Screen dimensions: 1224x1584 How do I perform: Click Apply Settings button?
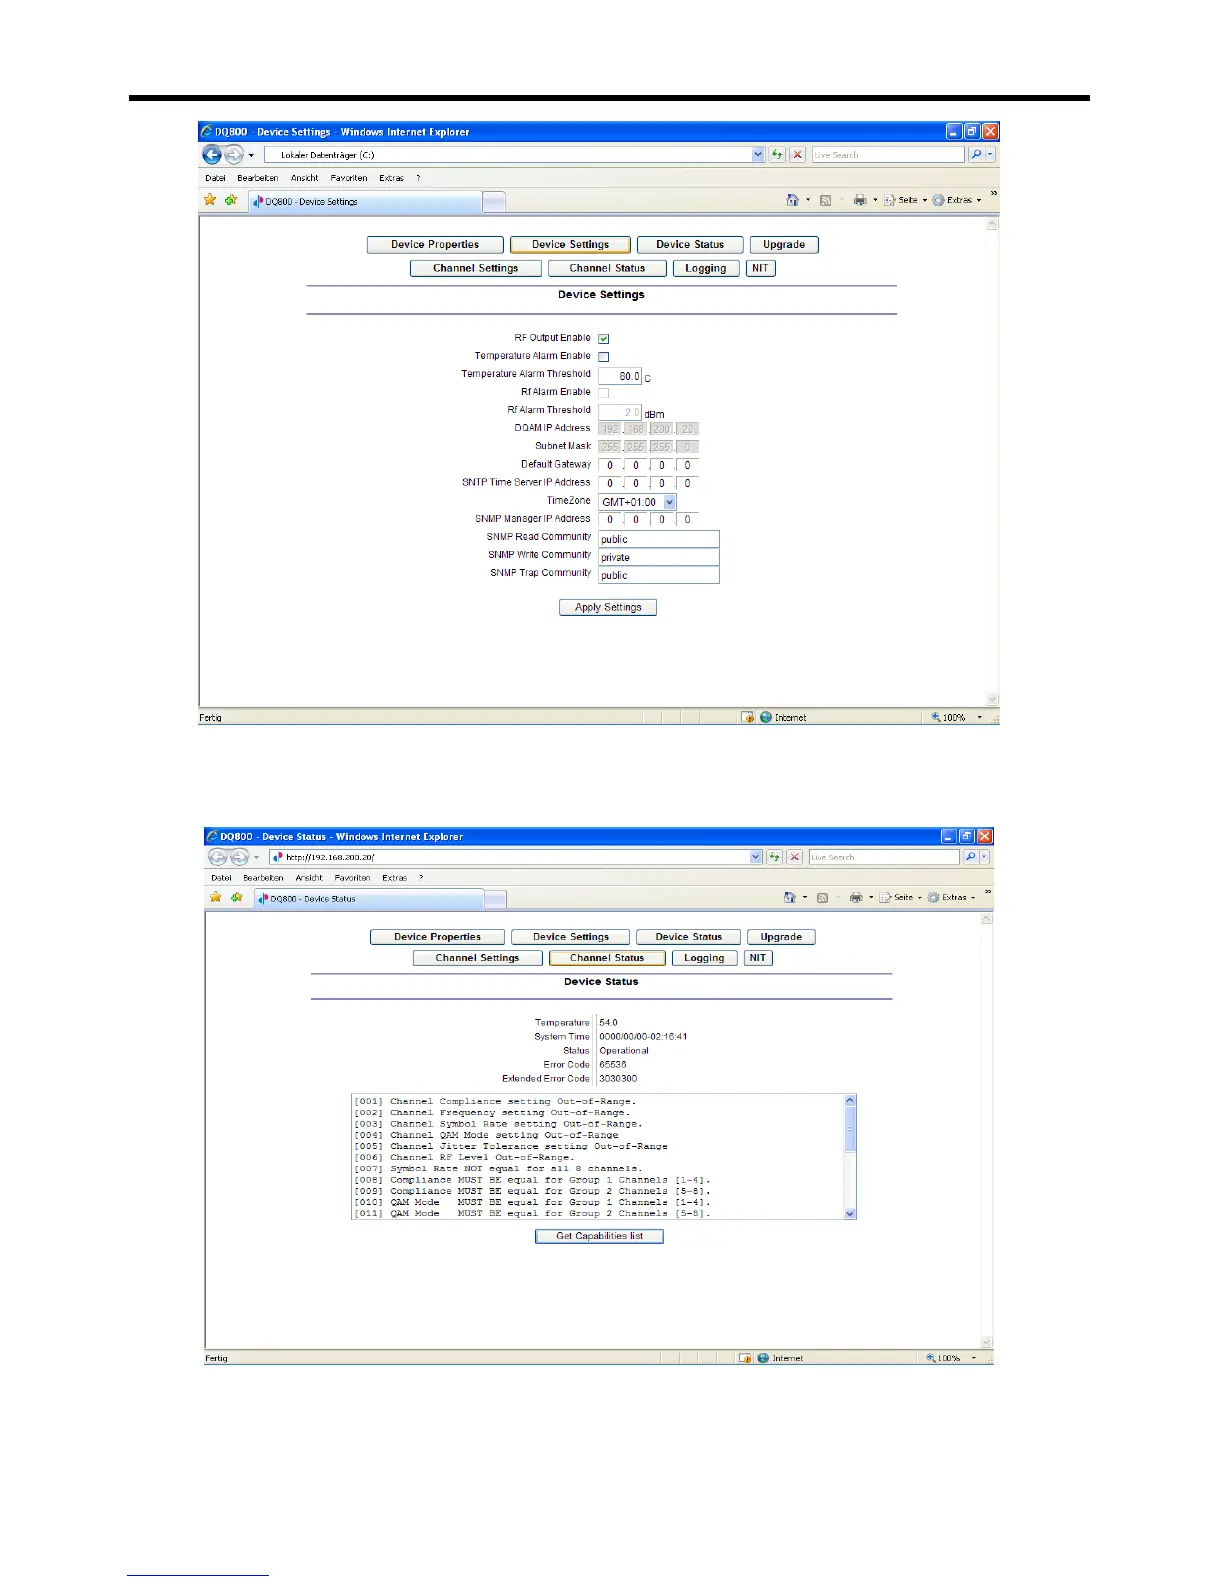click(x=608, y=607)
